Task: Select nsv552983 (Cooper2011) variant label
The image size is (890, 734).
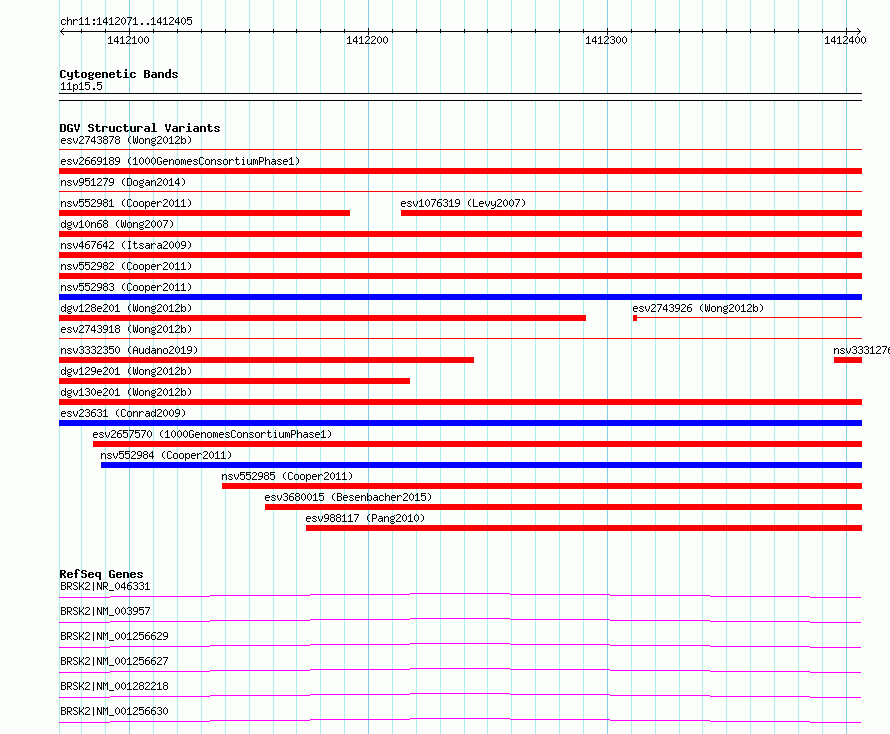Action: (126, 287)
